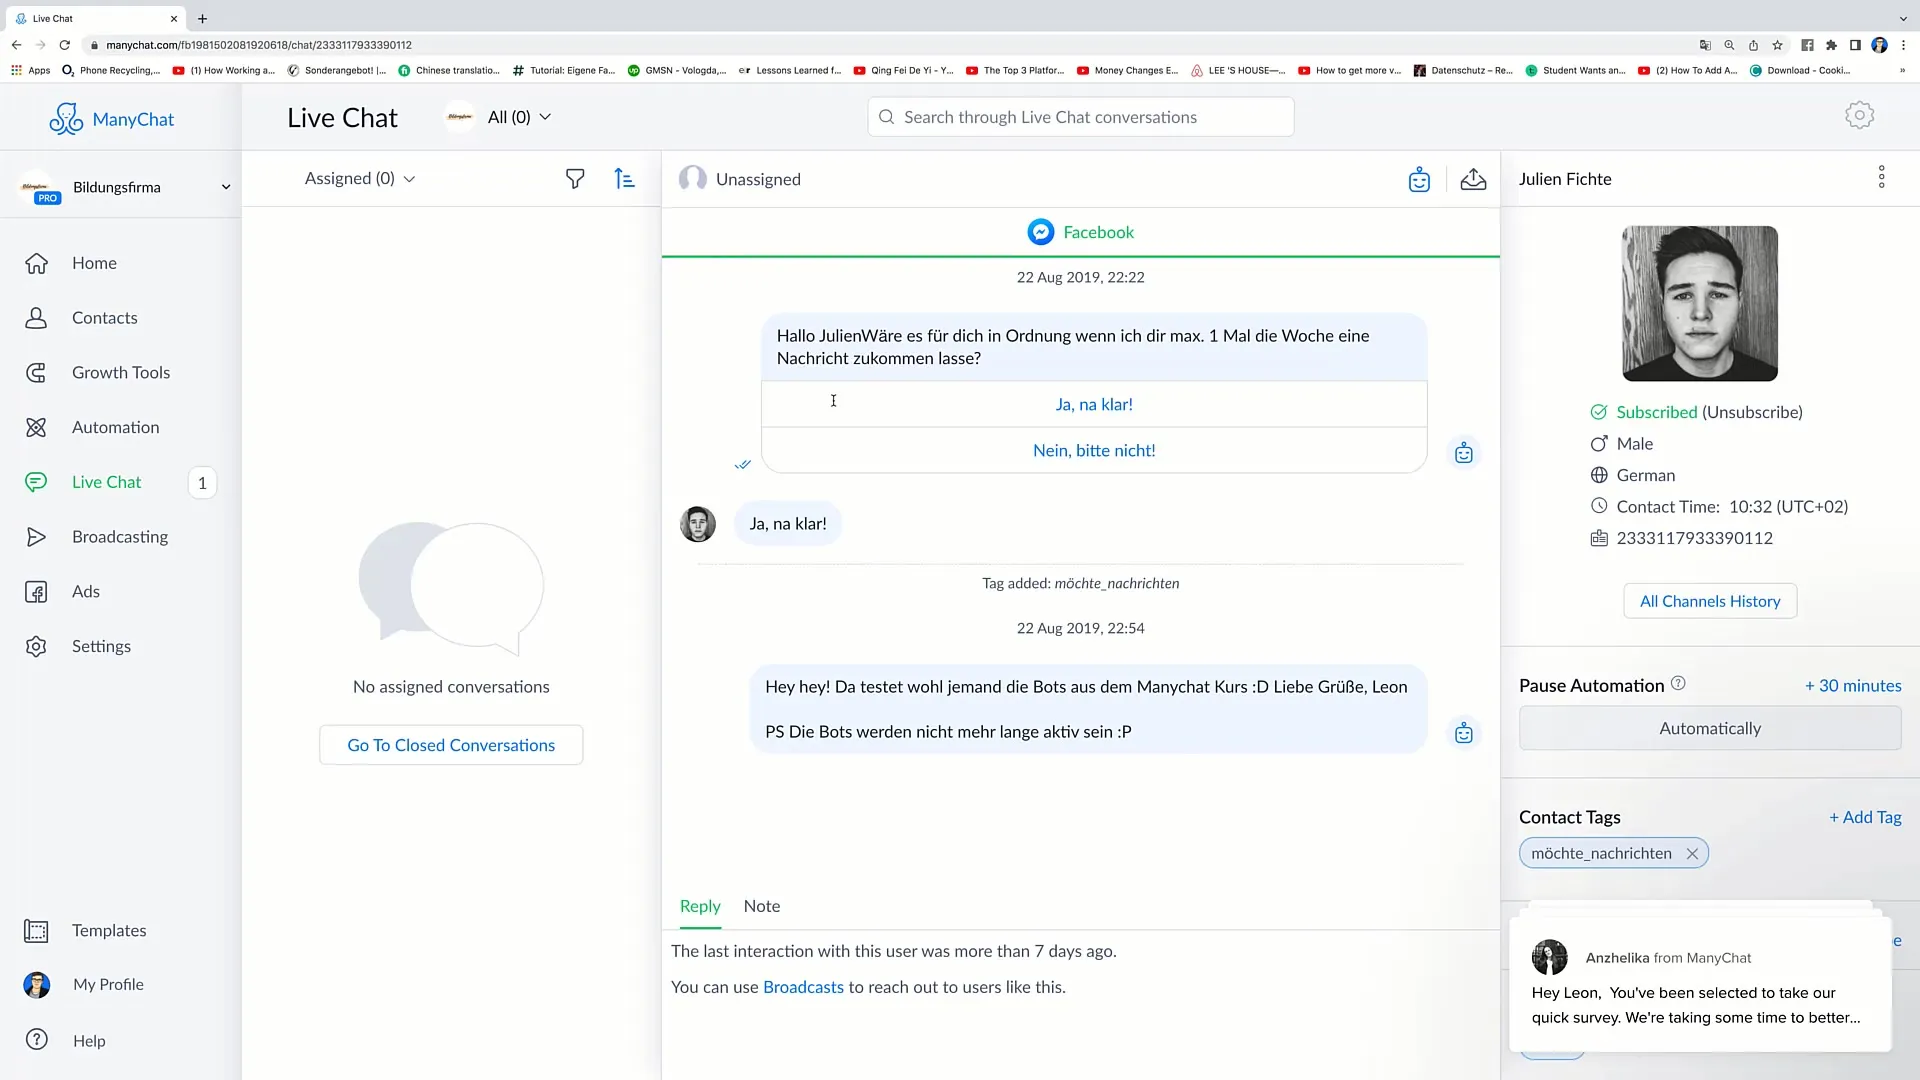Remove the möchte_nachrichten tag
Image resolution: width=1920 pixels, height=1080 pixels.
click(x=1692, y=854)
